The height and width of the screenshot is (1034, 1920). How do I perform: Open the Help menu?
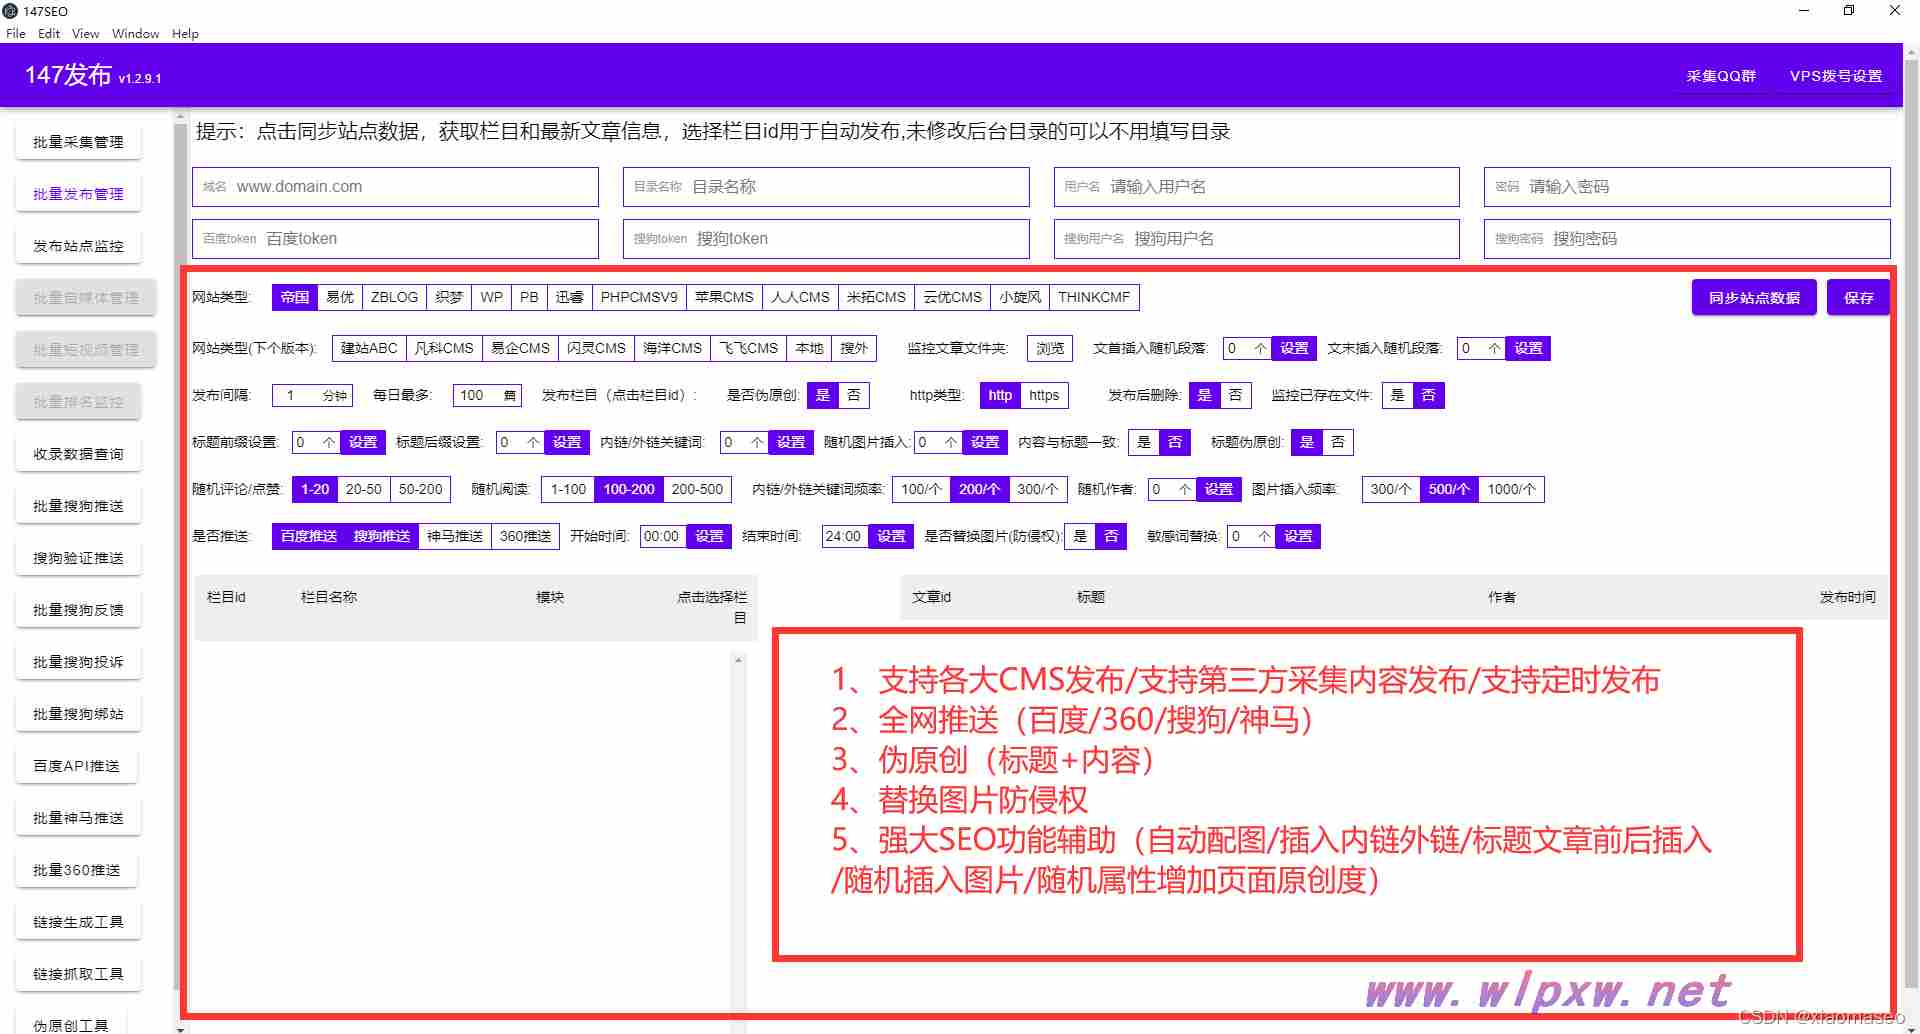pos(185,33)
